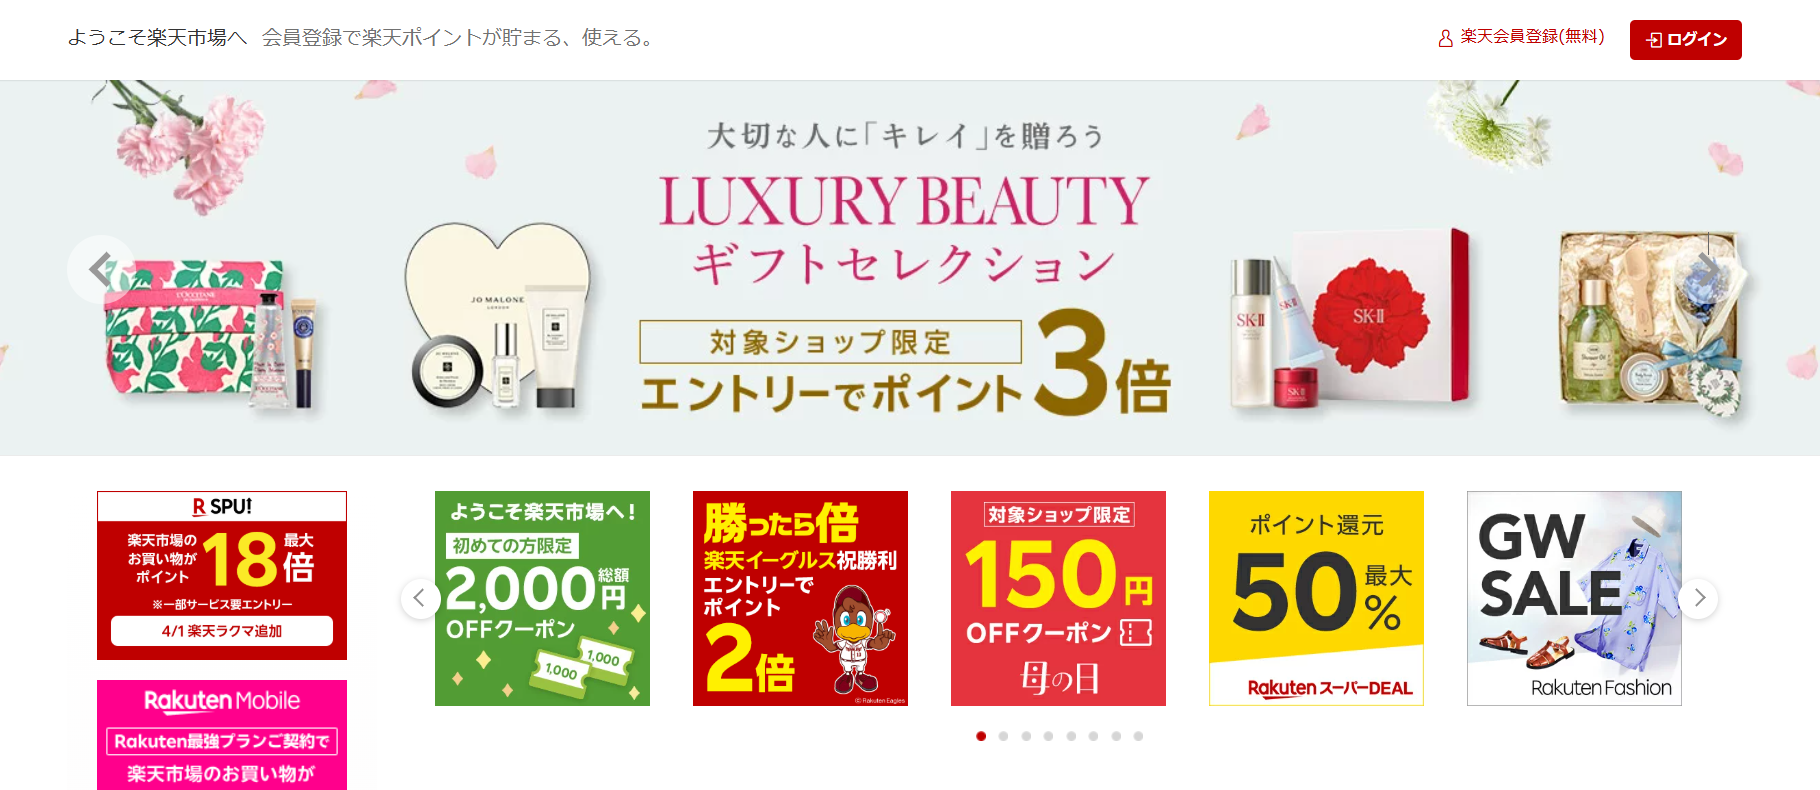Image resolution: width=1820 pixels, height=790 pixels.
Task: Open the 楽天会員登録(無料) link
Action: click(1532, 37)
